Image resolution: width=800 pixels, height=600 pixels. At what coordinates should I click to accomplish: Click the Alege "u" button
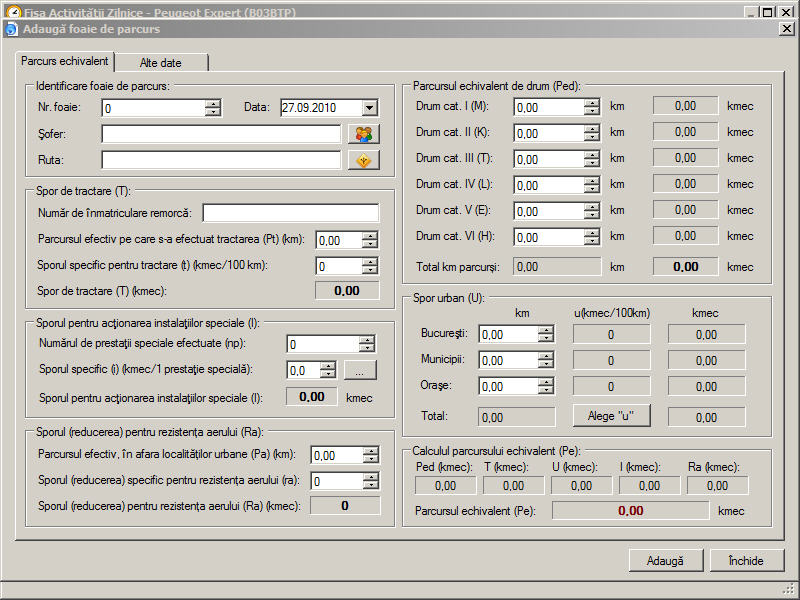(x=611, y=414)
